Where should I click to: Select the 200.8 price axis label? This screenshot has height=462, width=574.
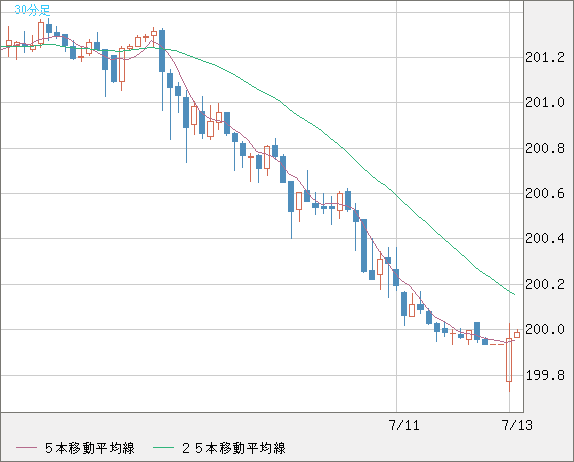tap(545, 148)
